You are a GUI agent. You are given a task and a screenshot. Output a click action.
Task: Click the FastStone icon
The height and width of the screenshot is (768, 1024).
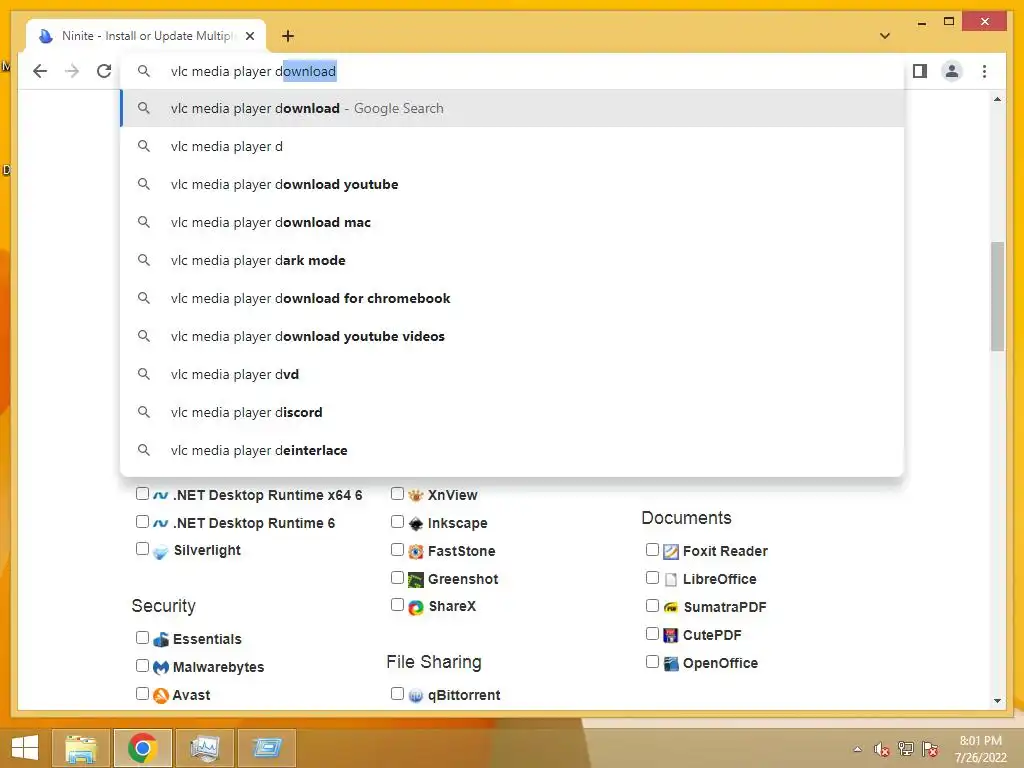tap(416, 552)
